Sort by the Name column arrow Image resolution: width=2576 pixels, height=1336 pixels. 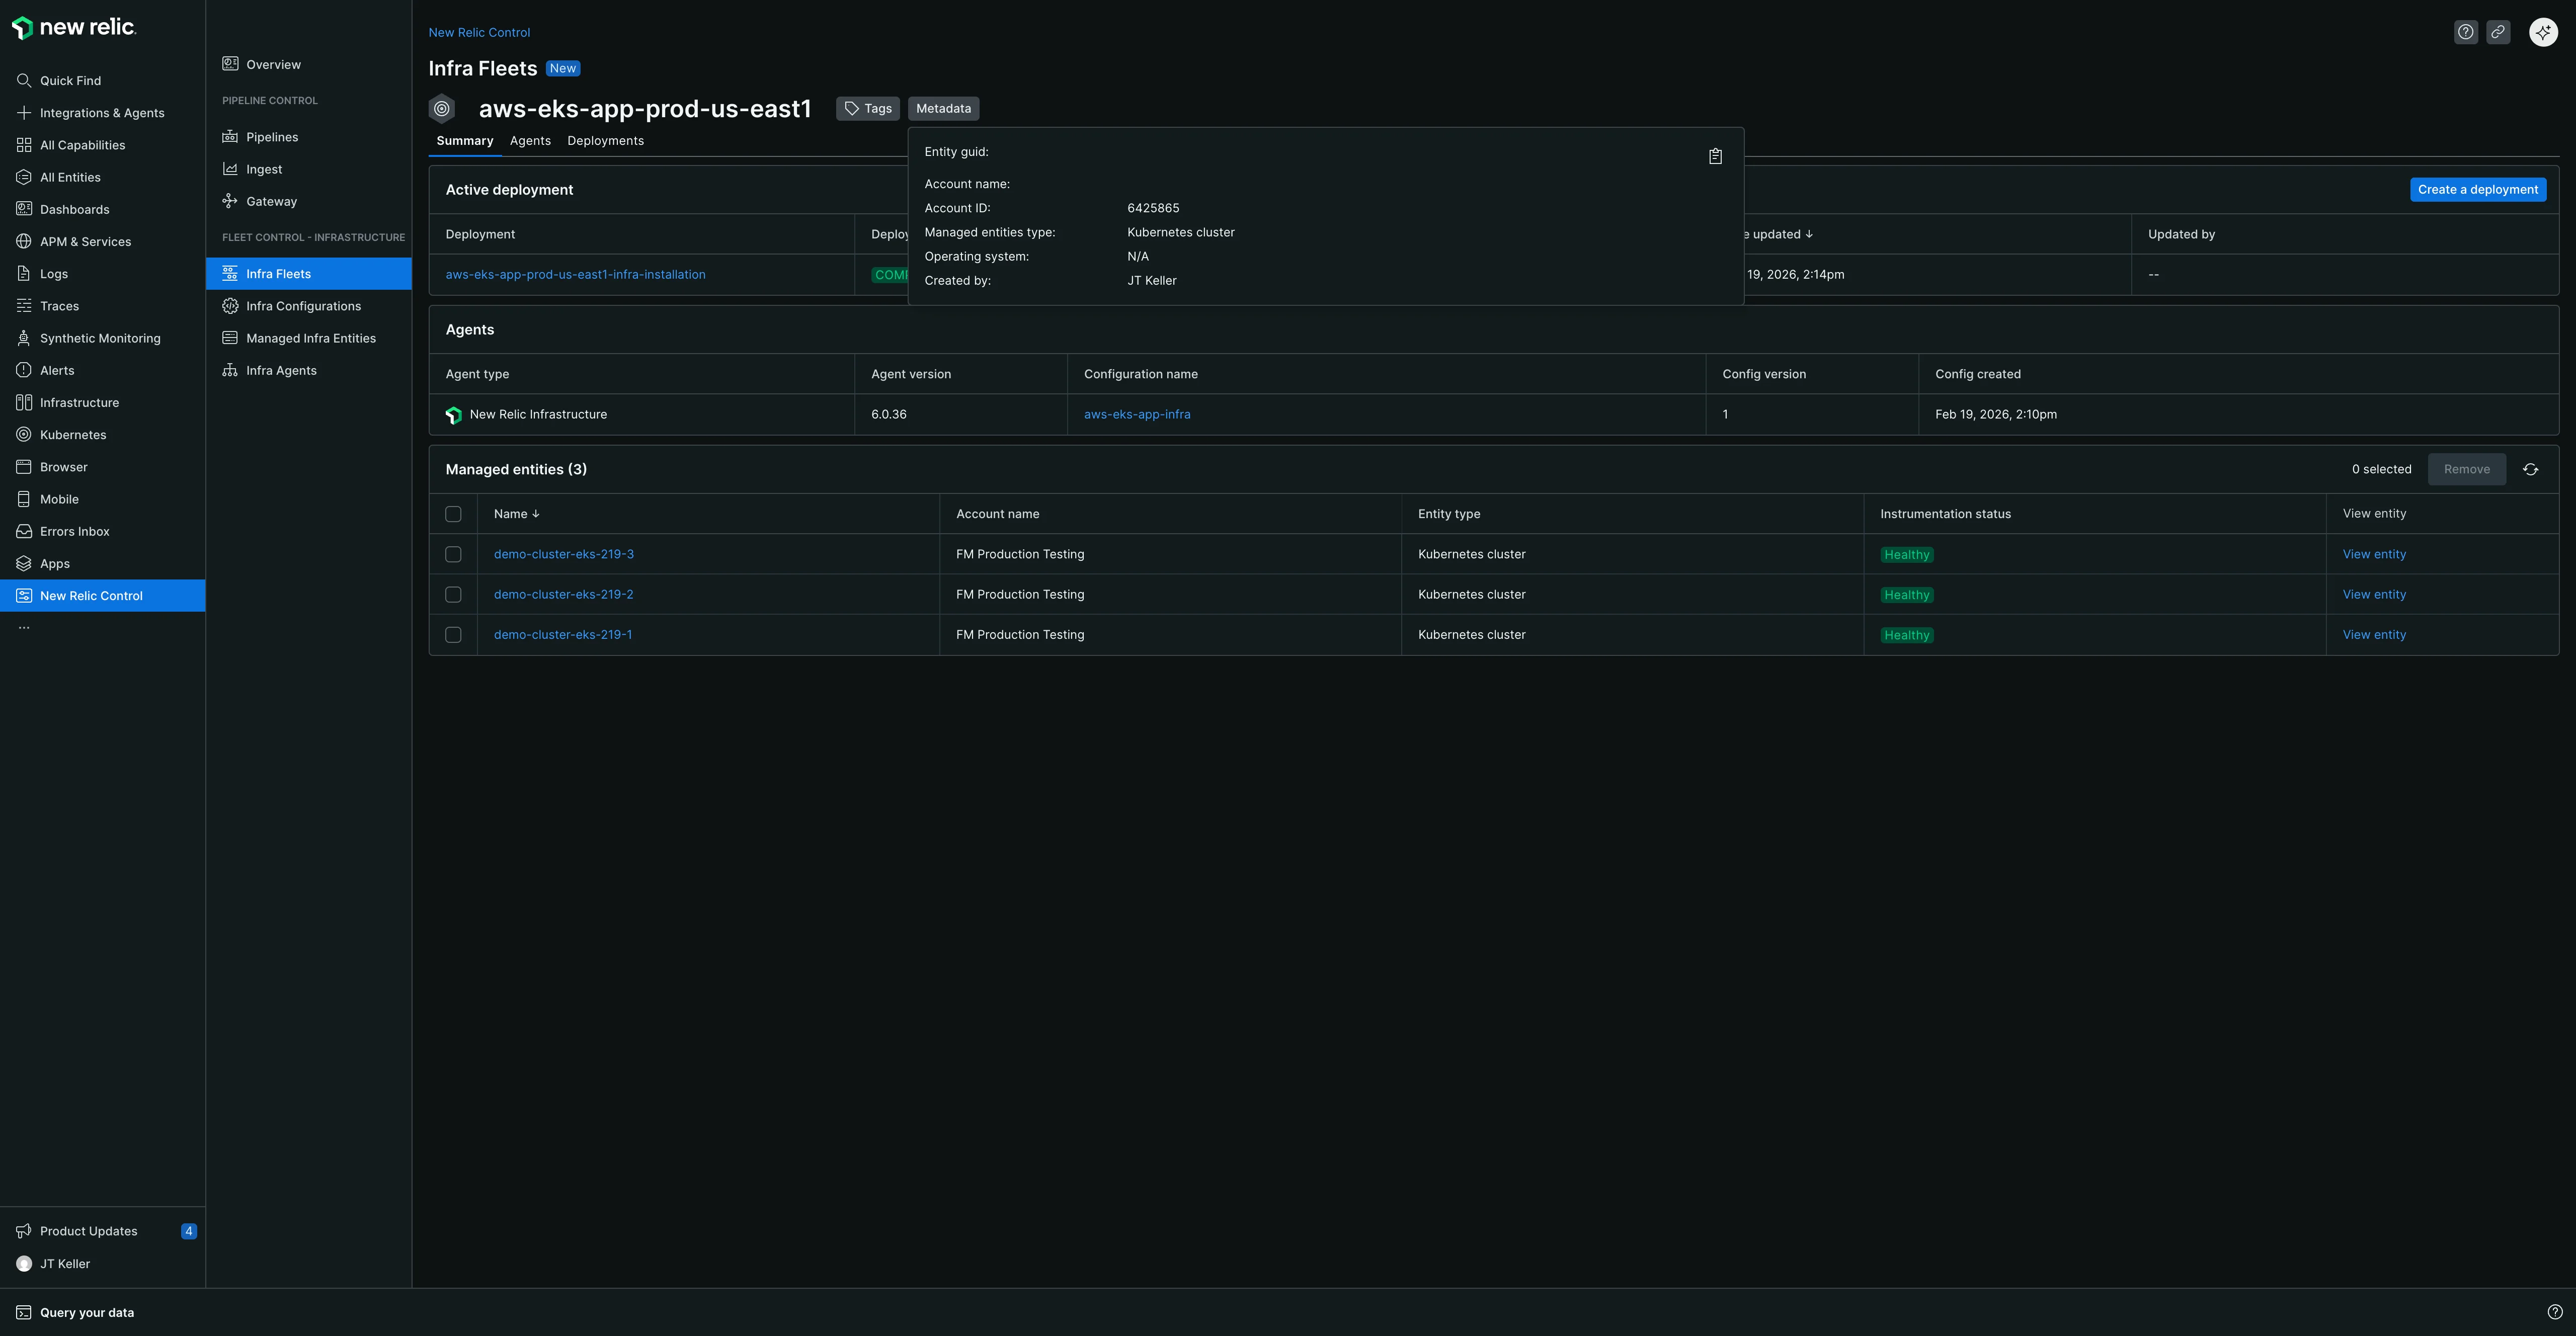pyautogui.click(x=536, y=513)
